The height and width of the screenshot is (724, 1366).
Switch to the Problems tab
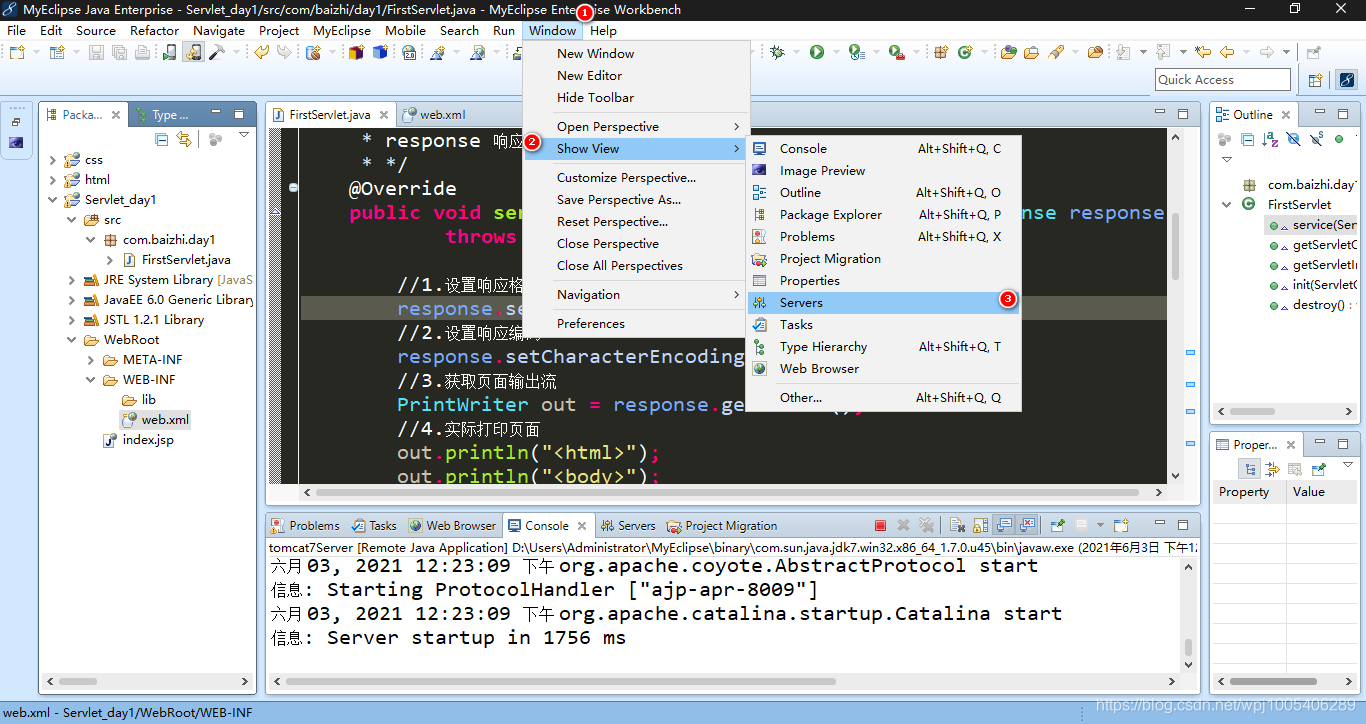click(x=305, y=526)
